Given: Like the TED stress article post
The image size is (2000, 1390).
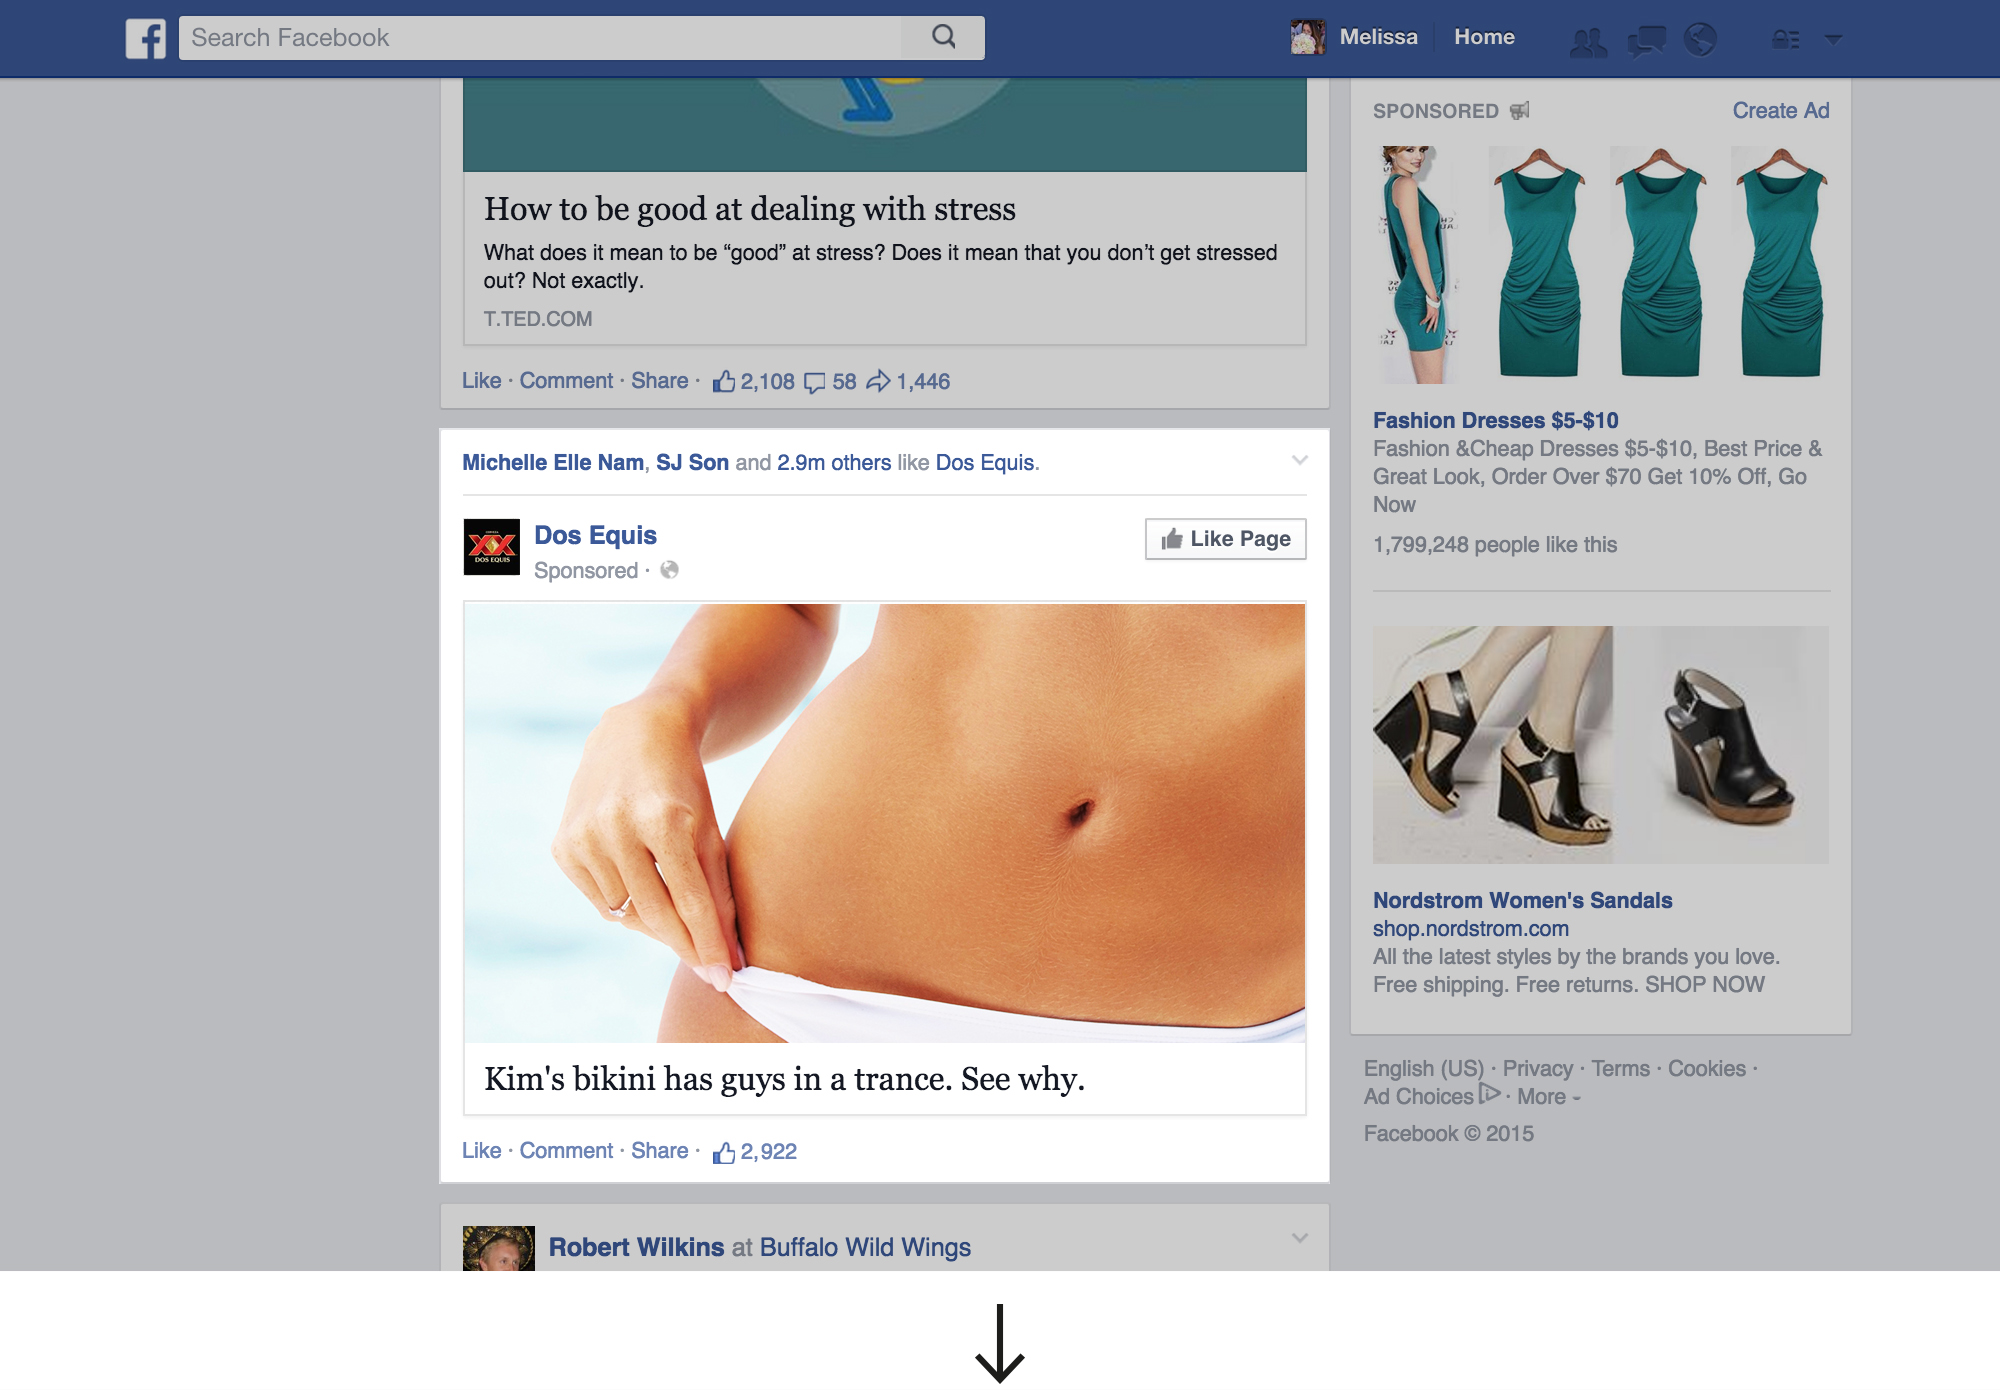Looking at the screenshot, I should tap(481, 381).
